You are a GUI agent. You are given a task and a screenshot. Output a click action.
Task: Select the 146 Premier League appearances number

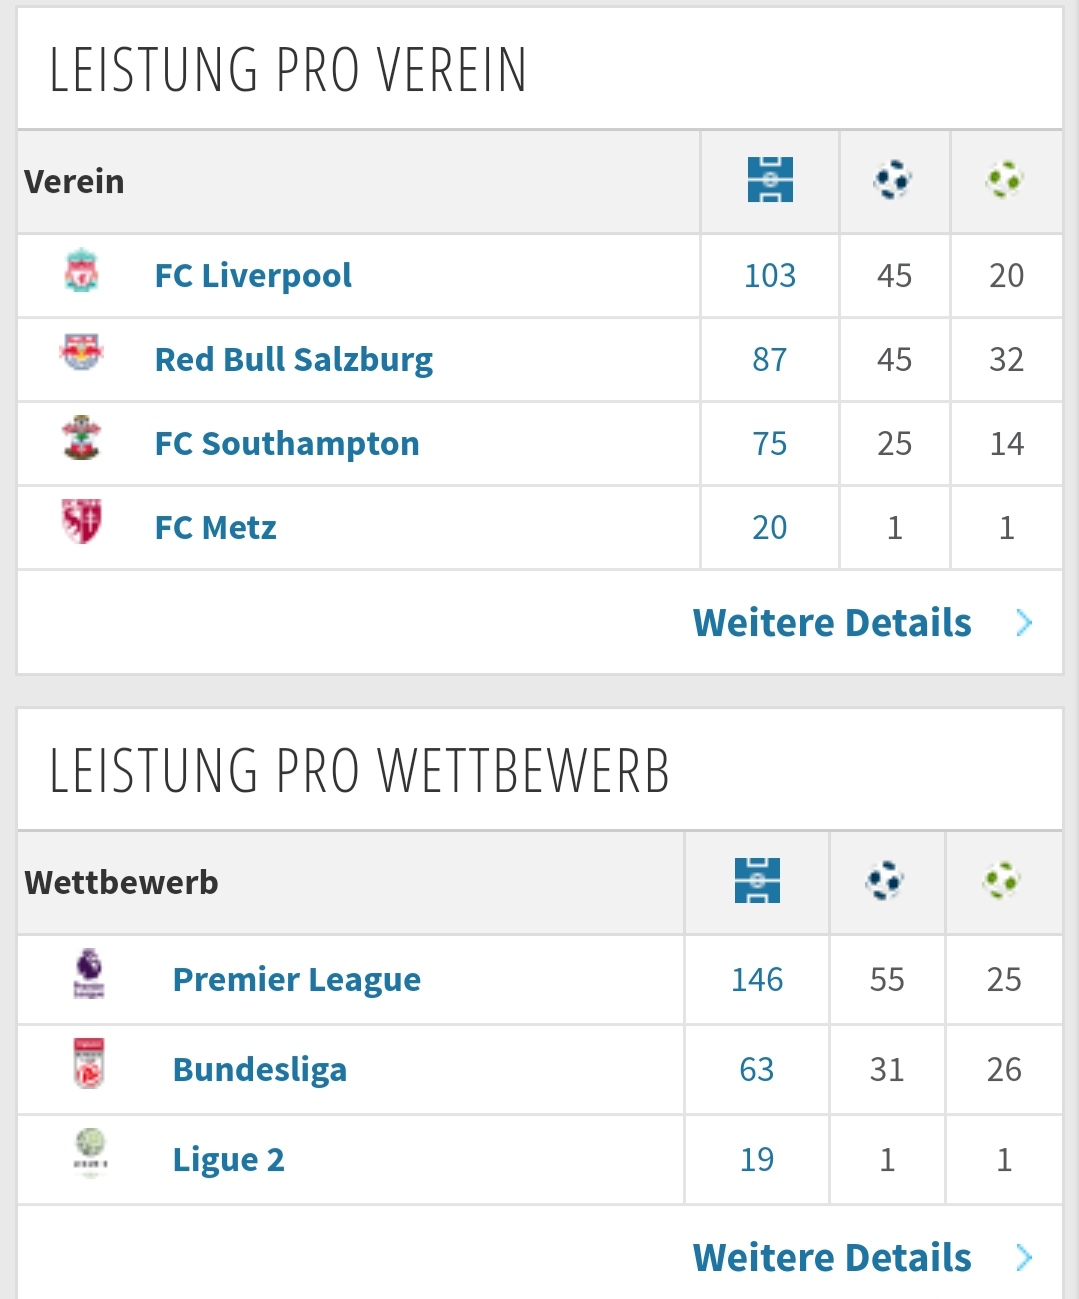click(757, 979)
